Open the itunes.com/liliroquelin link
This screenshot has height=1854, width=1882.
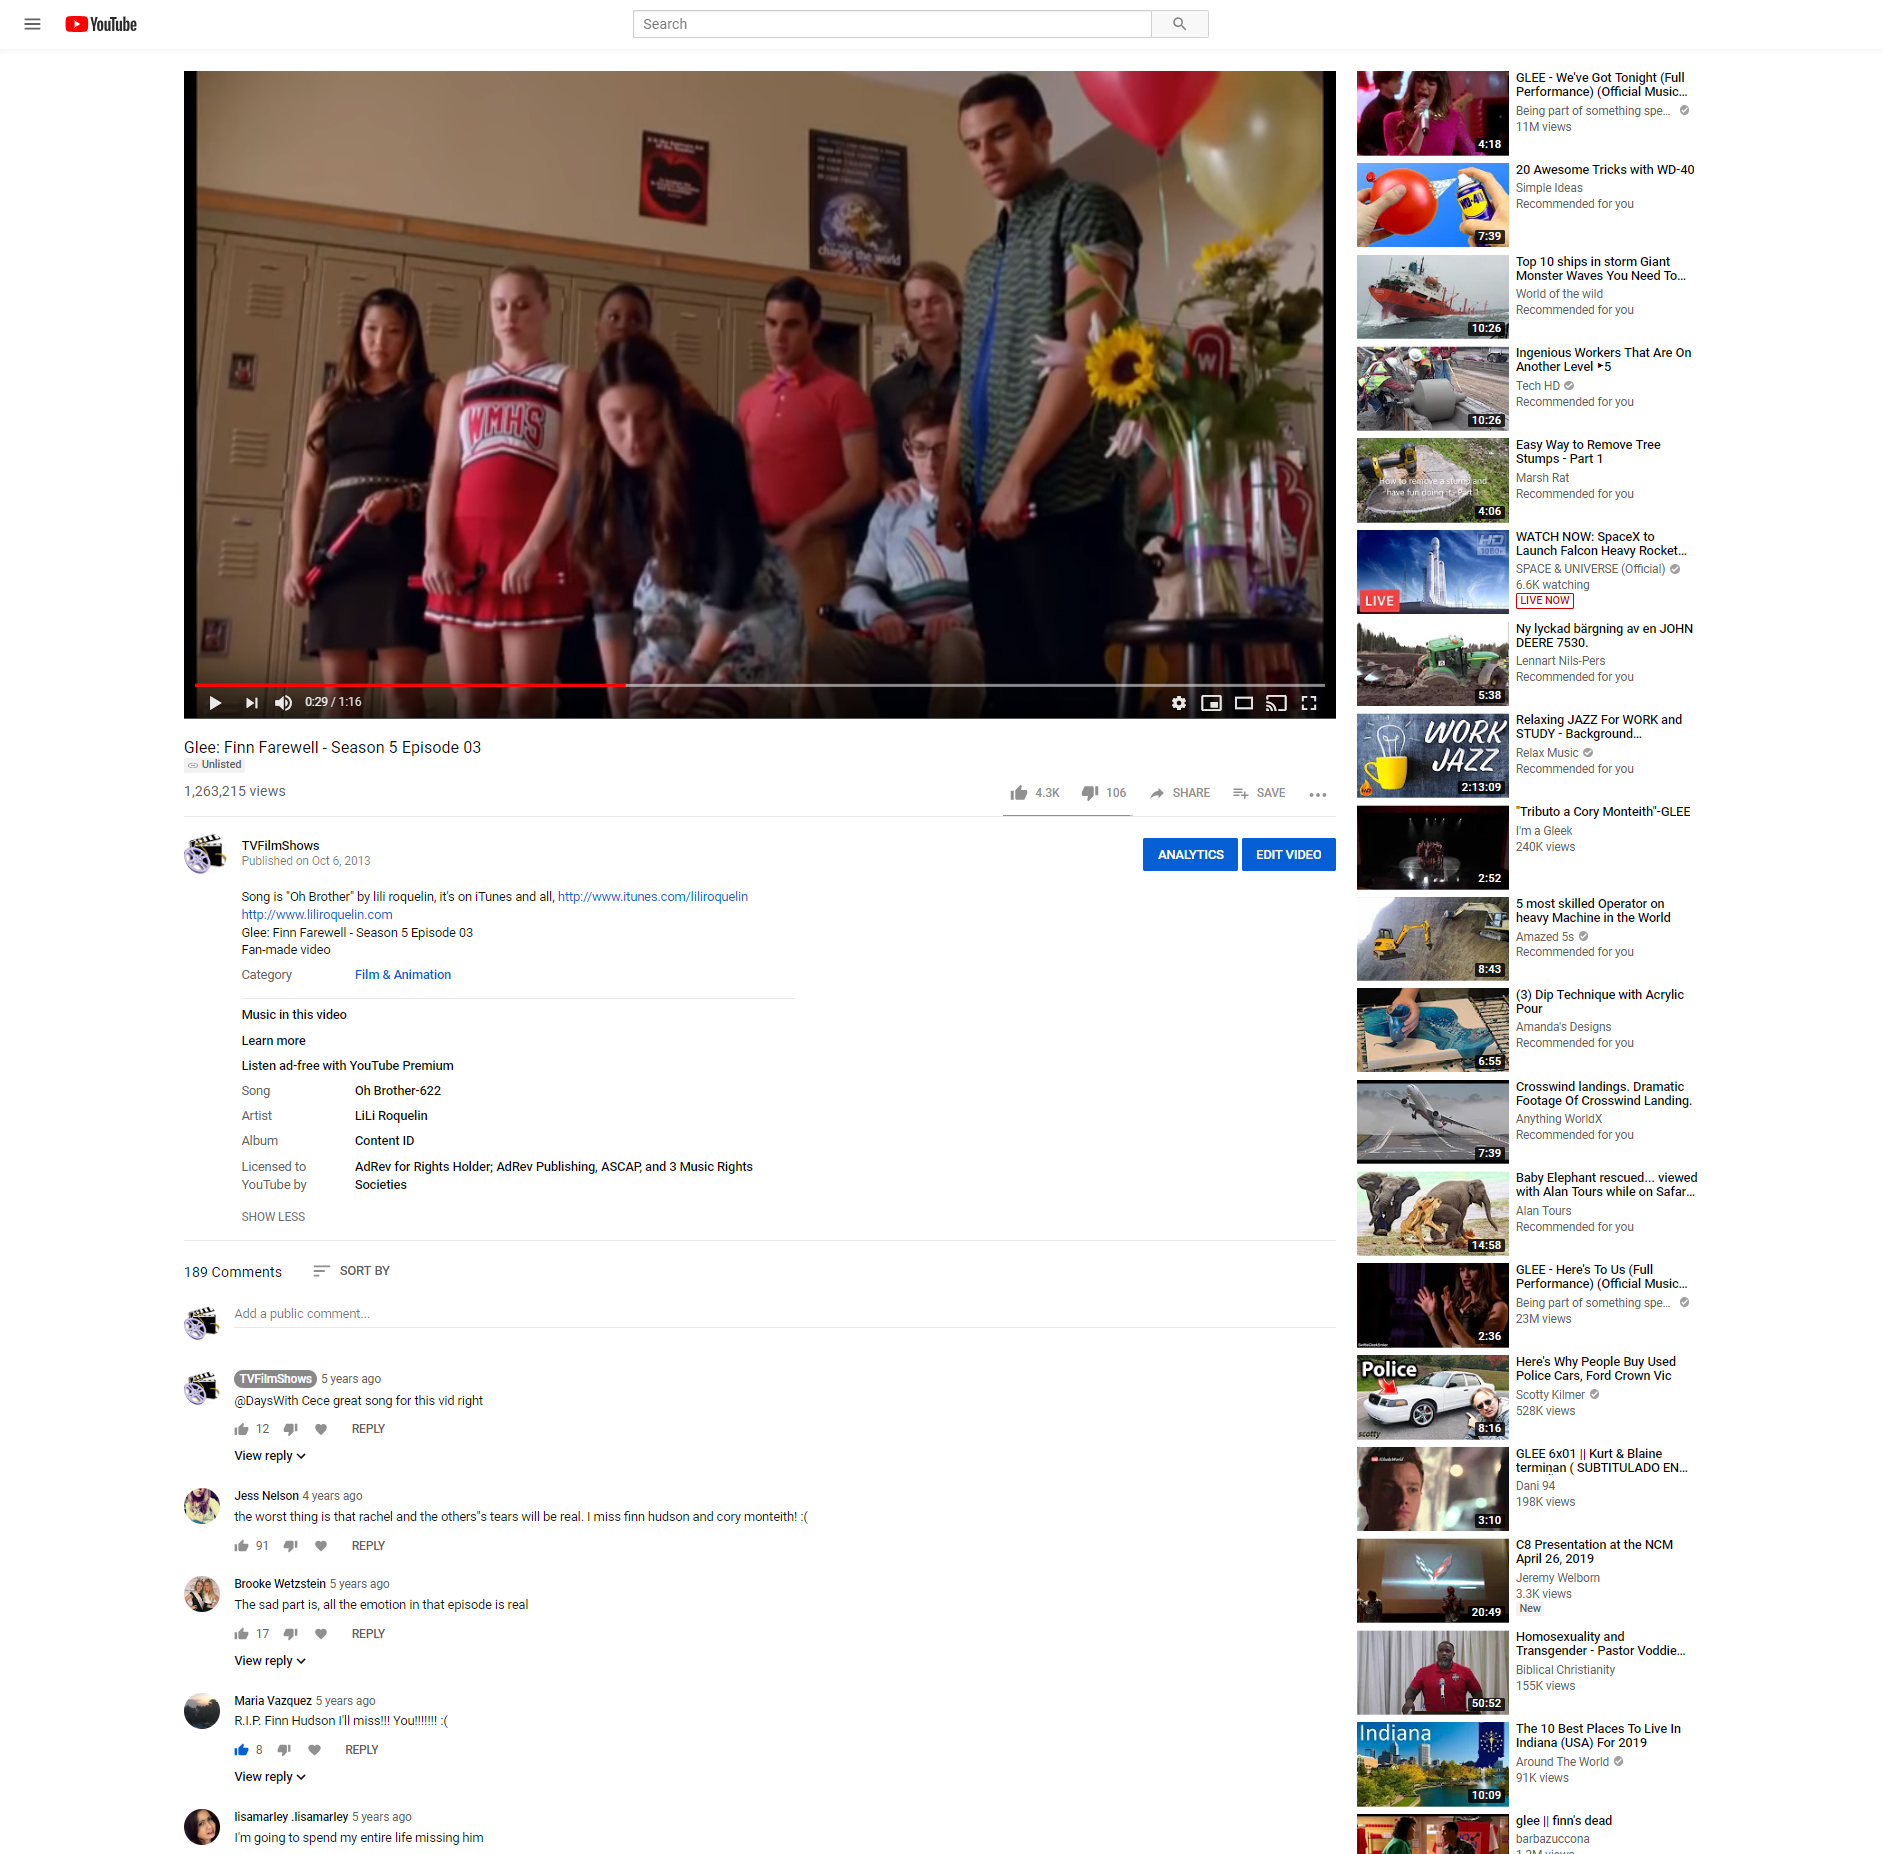[652, 897]
